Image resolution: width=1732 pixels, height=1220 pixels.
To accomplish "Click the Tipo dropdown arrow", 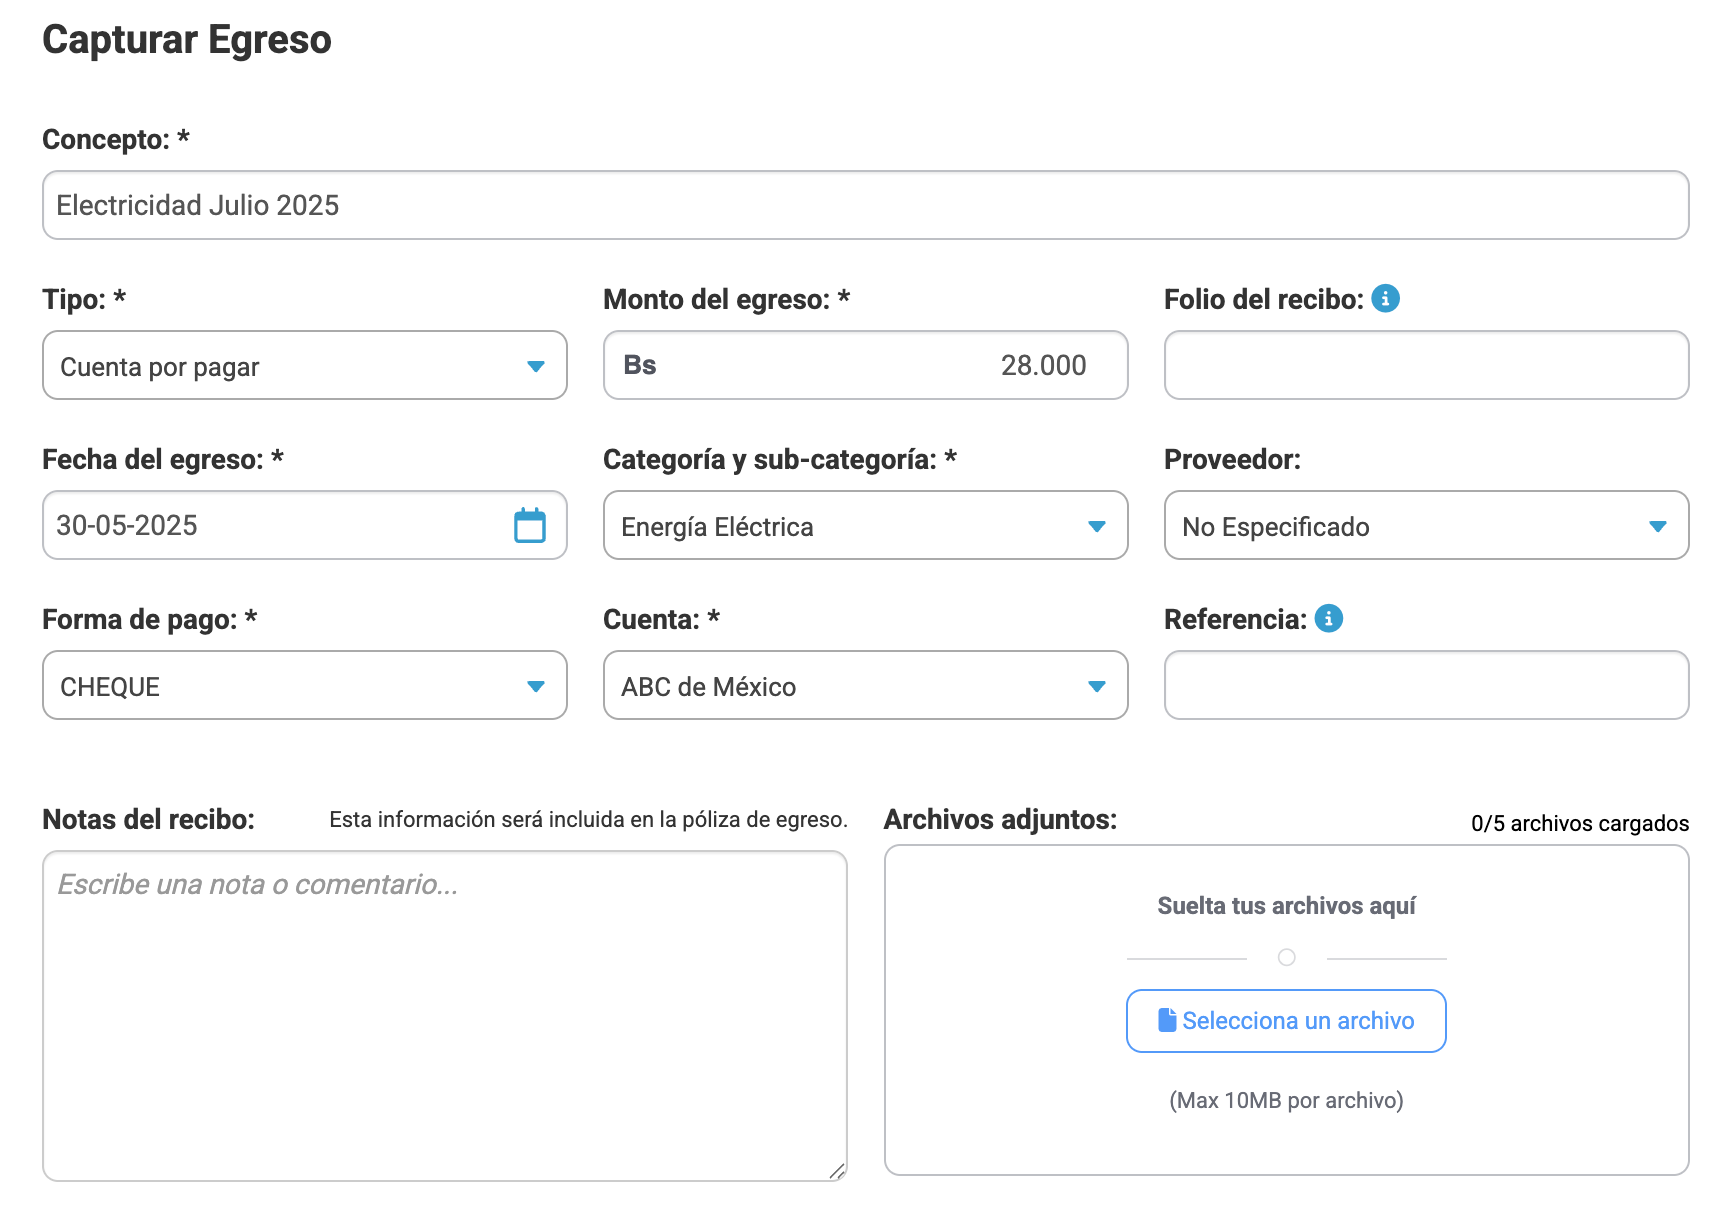I will (536, 367).
